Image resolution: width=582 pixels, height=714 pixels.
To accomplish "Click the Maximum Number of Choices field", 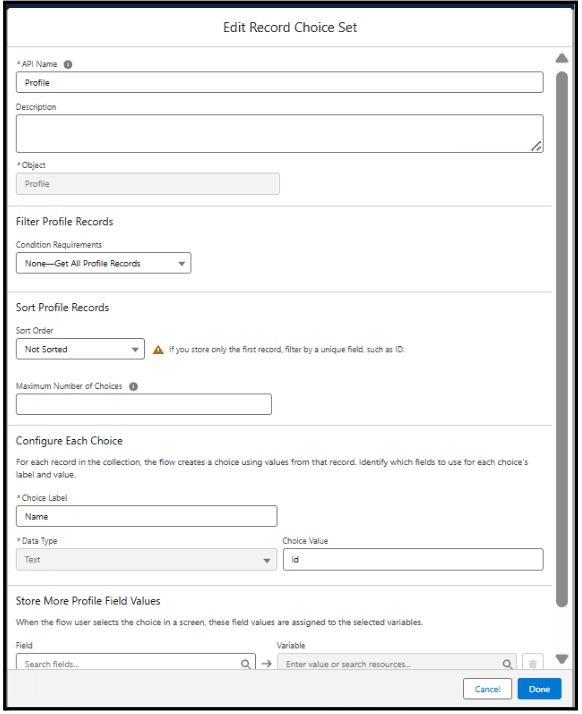I will (x=144, y=404).
